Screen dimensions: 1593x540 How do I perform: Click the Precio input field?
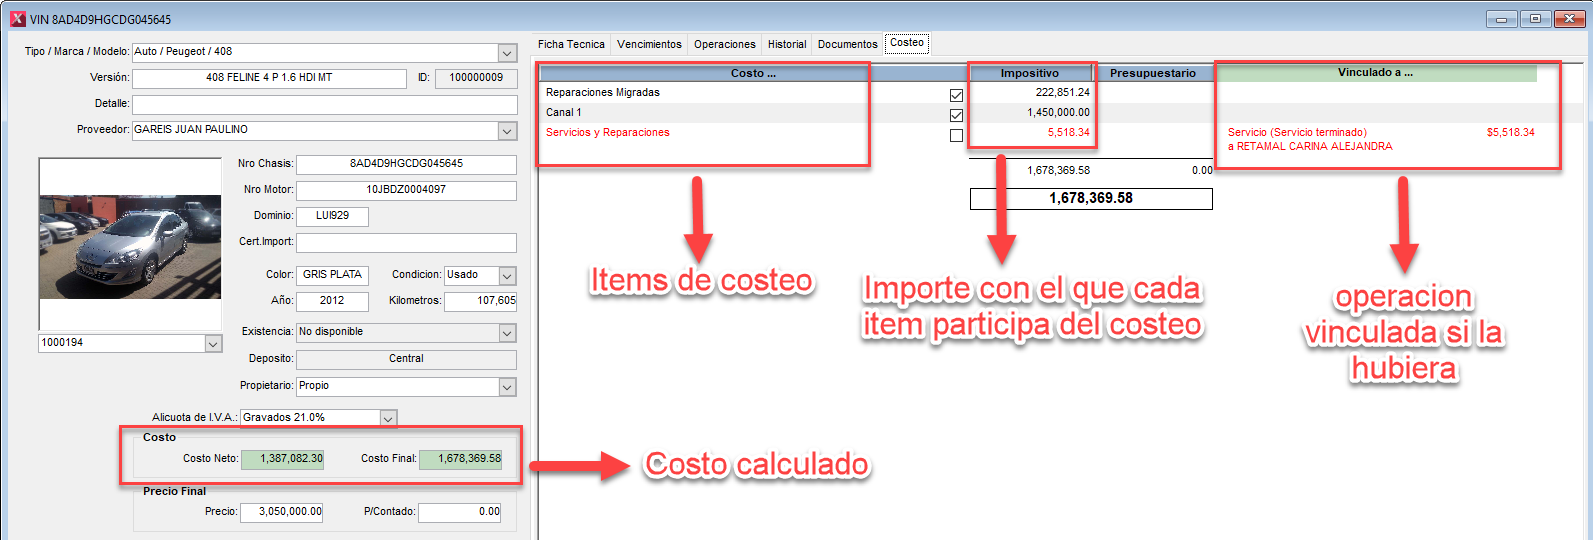(x=282, y=512)
